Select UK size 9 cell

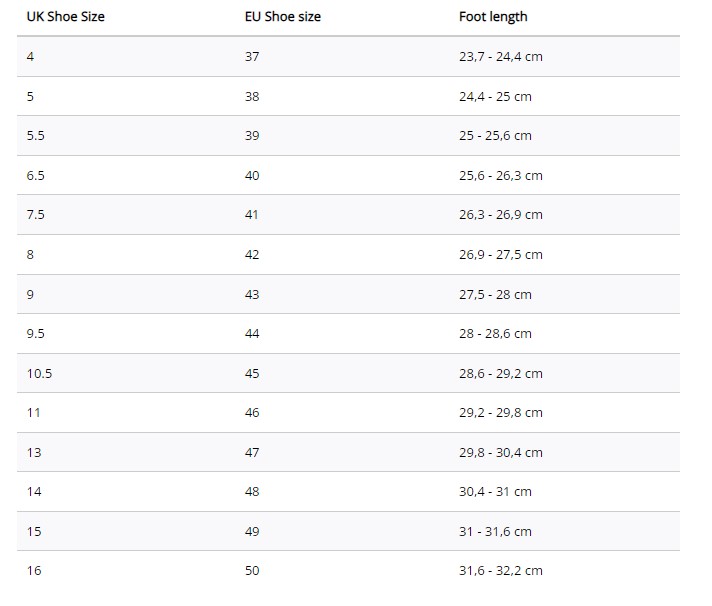[30, 294]
